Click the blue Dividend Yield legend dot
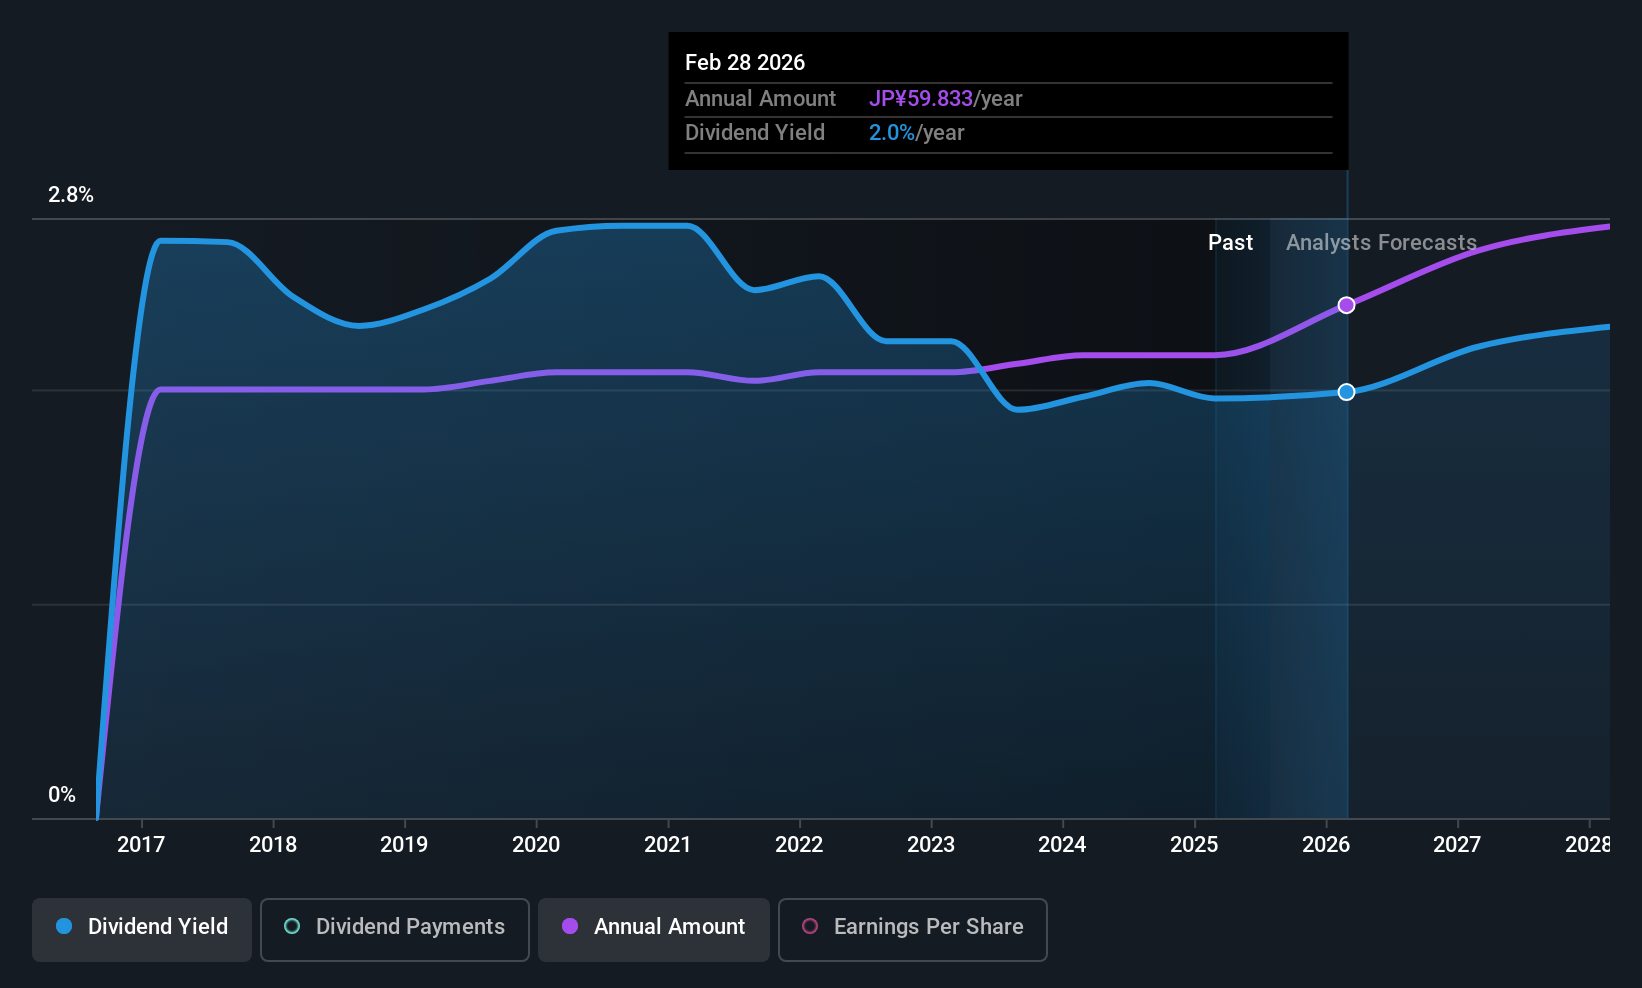The image size is (1642, 988). coord(64,926)
